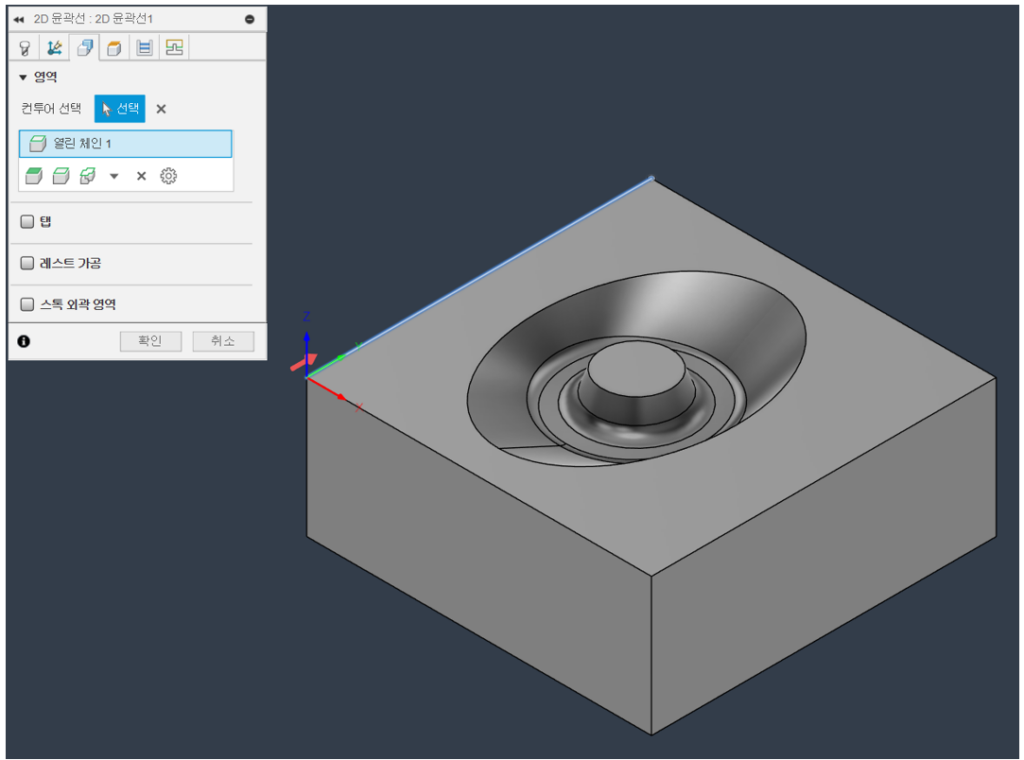The height and width of the screenshot is (760, 1024).
Task: Open the chain options dropdown arrow
Action: [114, 176]
